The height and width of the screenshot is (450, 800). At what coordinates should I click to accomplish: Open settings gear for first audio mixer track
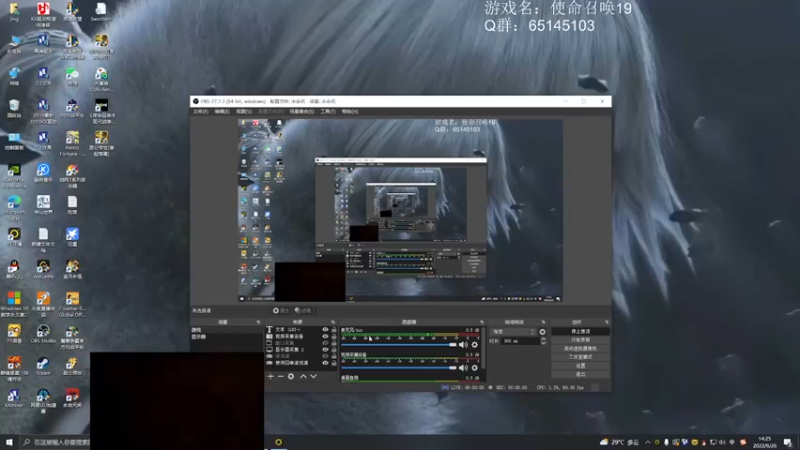point(474,345)
